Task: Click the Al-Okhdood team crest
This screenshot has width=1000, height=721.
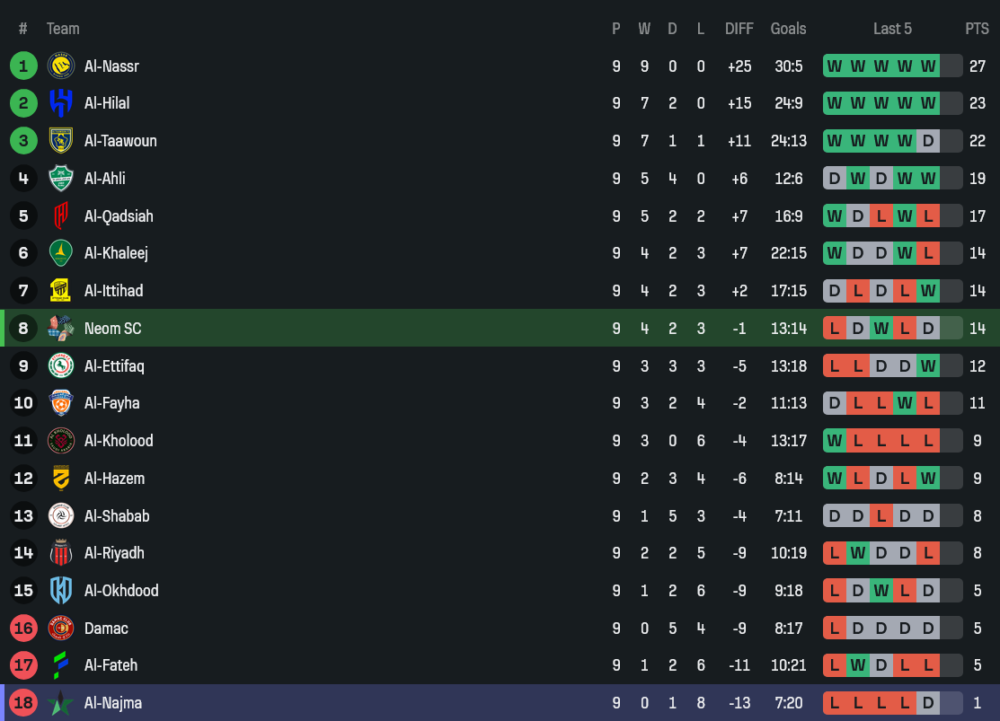Action: pyautogui.click(x=61, y=590)
